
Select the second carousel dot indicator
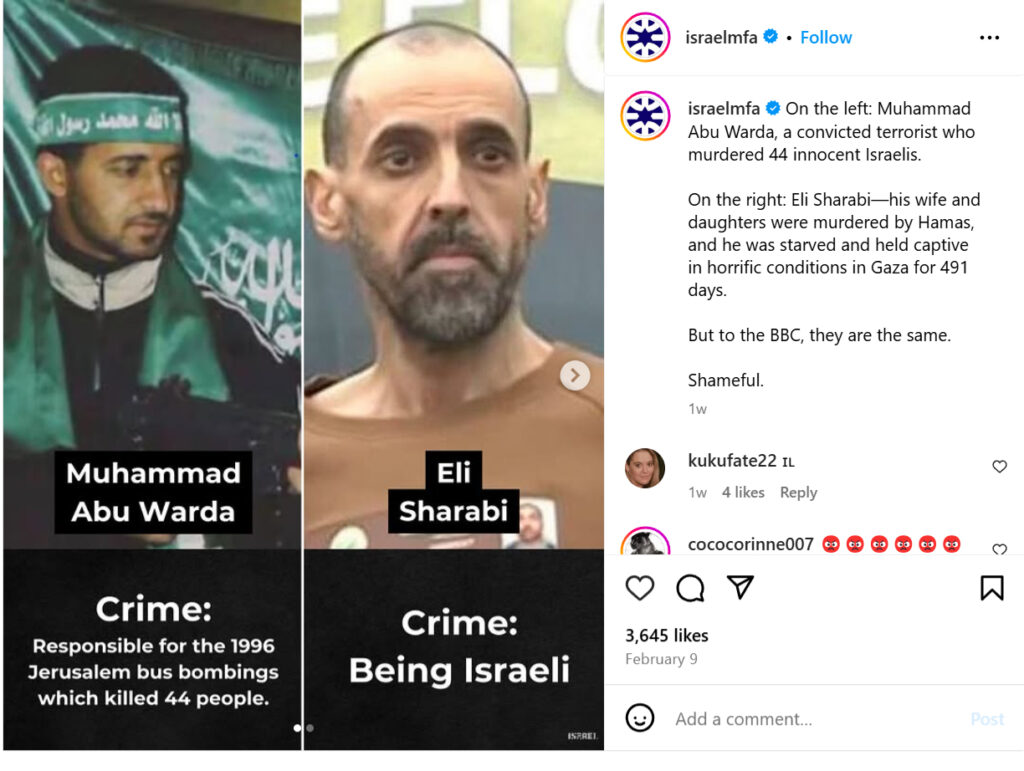pos(310,727)
